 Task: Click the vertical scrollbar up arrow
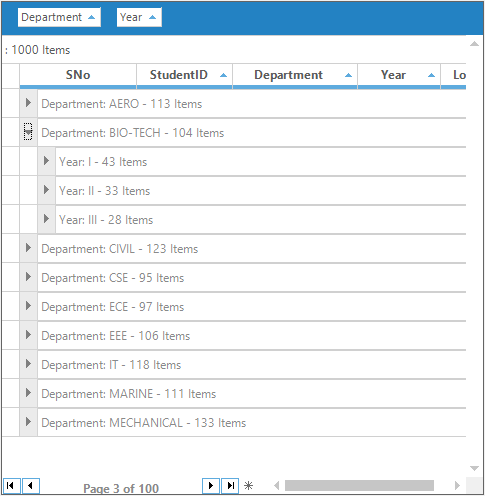click(474, 44)
